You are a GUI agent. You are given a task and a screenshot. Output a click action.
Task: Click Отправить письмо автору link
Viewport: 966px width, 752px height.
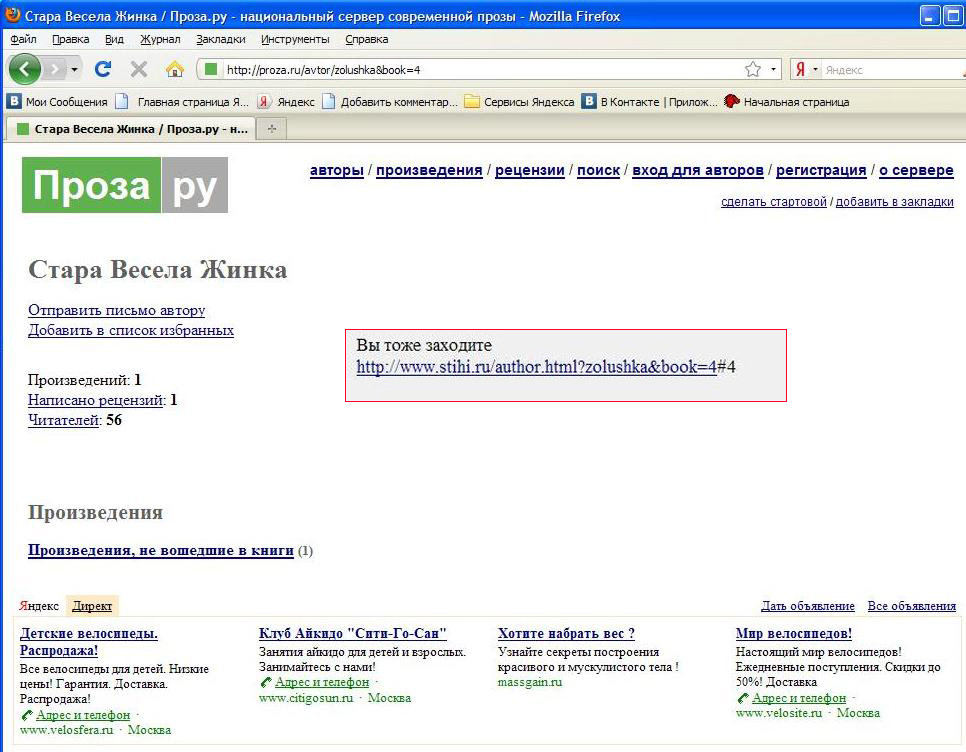point(116,310)
